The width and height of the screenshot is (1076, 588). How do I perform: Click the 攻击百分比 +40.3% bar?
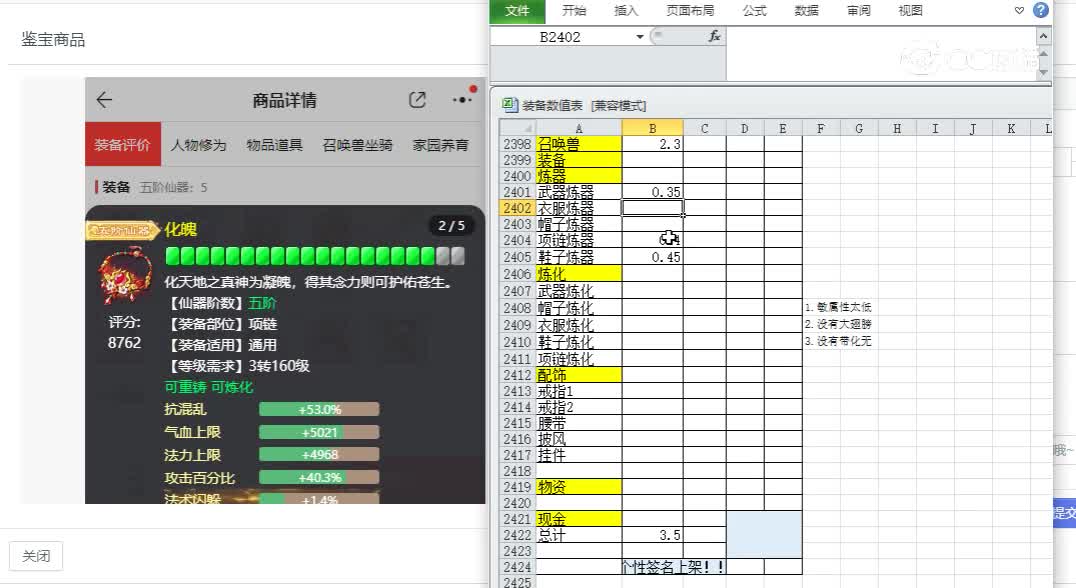point(319,478)
